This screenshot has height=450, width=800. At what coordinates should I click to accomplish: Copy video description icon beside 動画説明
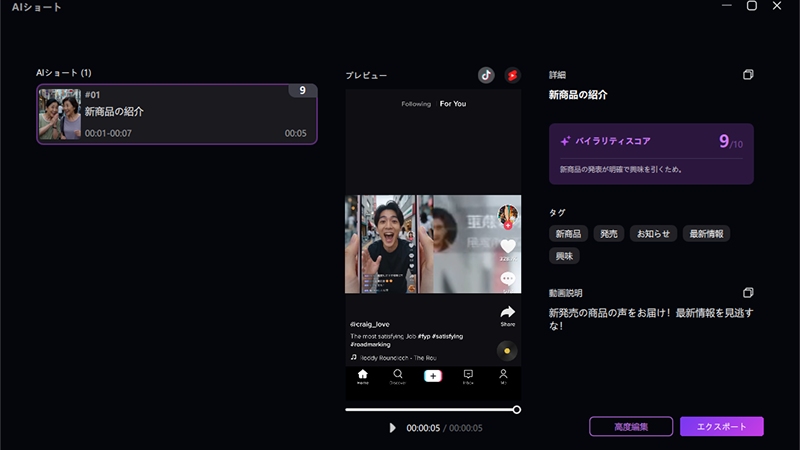click(x=748, y=292)
